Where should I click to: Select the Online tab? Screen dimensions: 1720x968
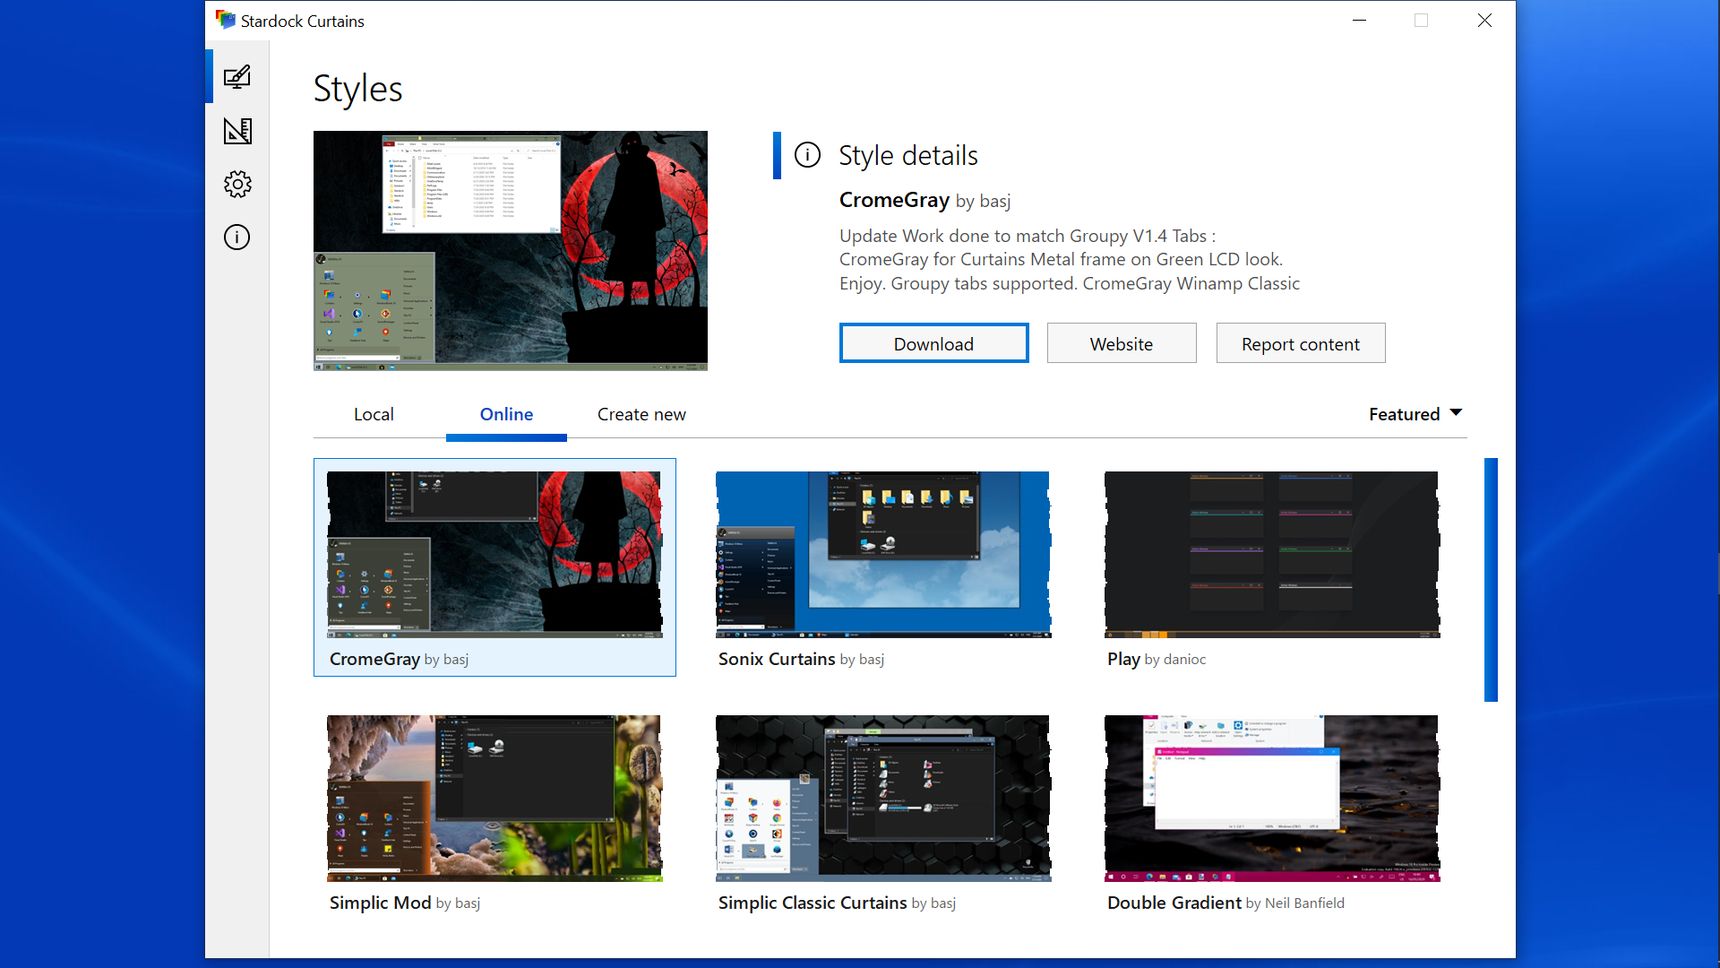[506, 414]
